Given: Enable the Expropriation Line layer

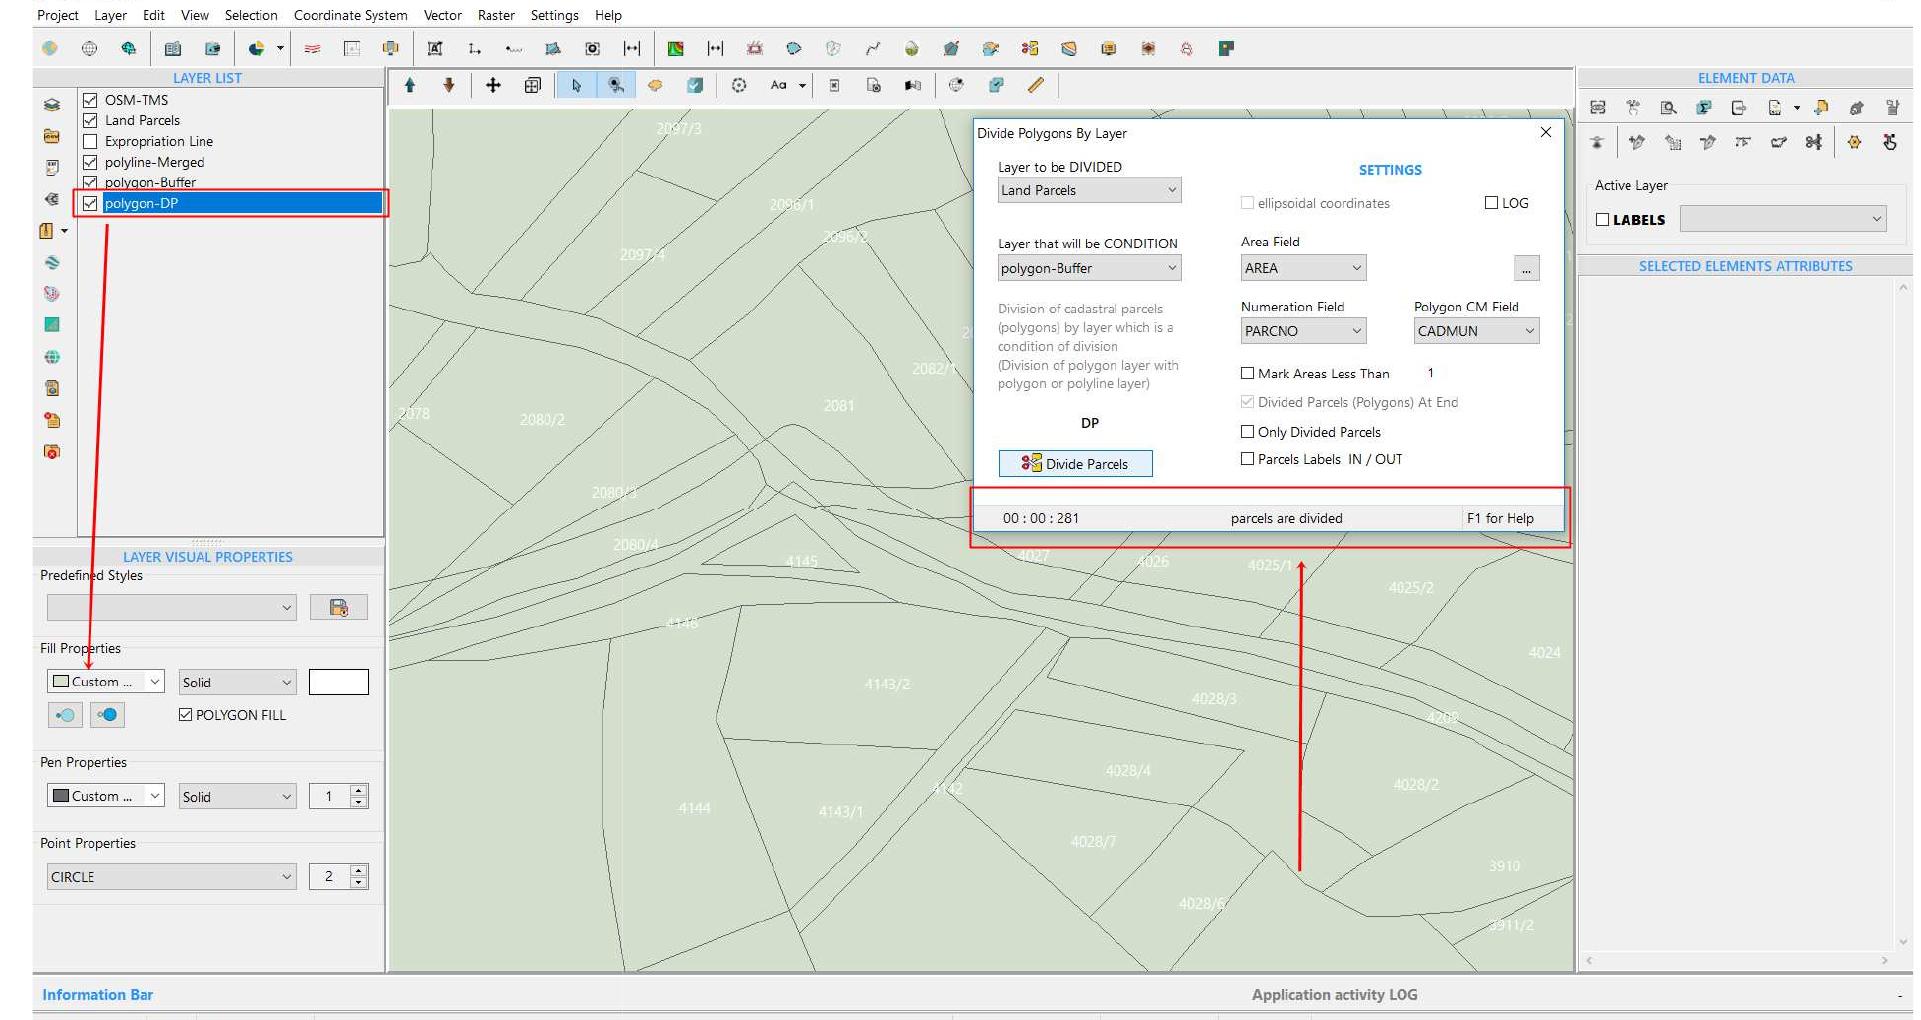Looking at the screenshot, I should pyautogui.click(x=91, y=141).
